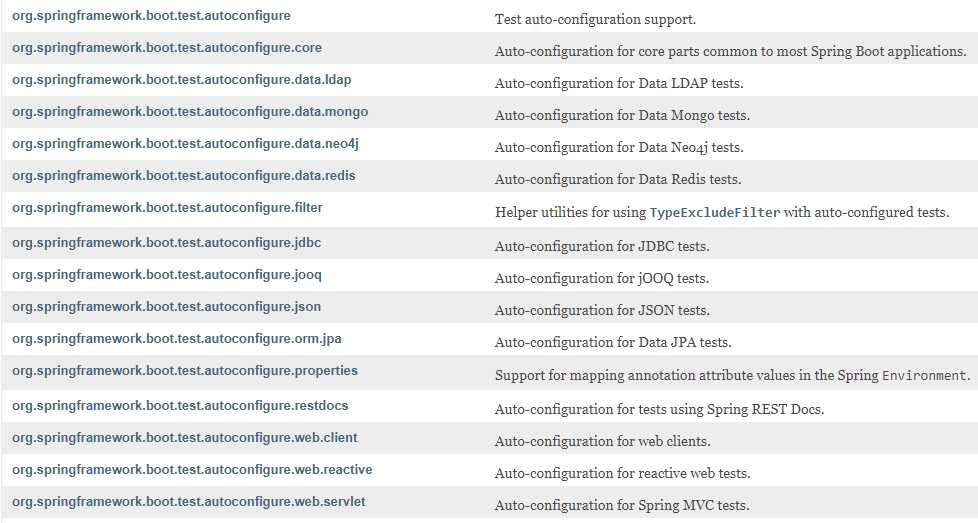Click the 'Auto-configuration for Spring MVC tests' description
This screenshot has width=978, height=523.
click(x=622, y=506)
